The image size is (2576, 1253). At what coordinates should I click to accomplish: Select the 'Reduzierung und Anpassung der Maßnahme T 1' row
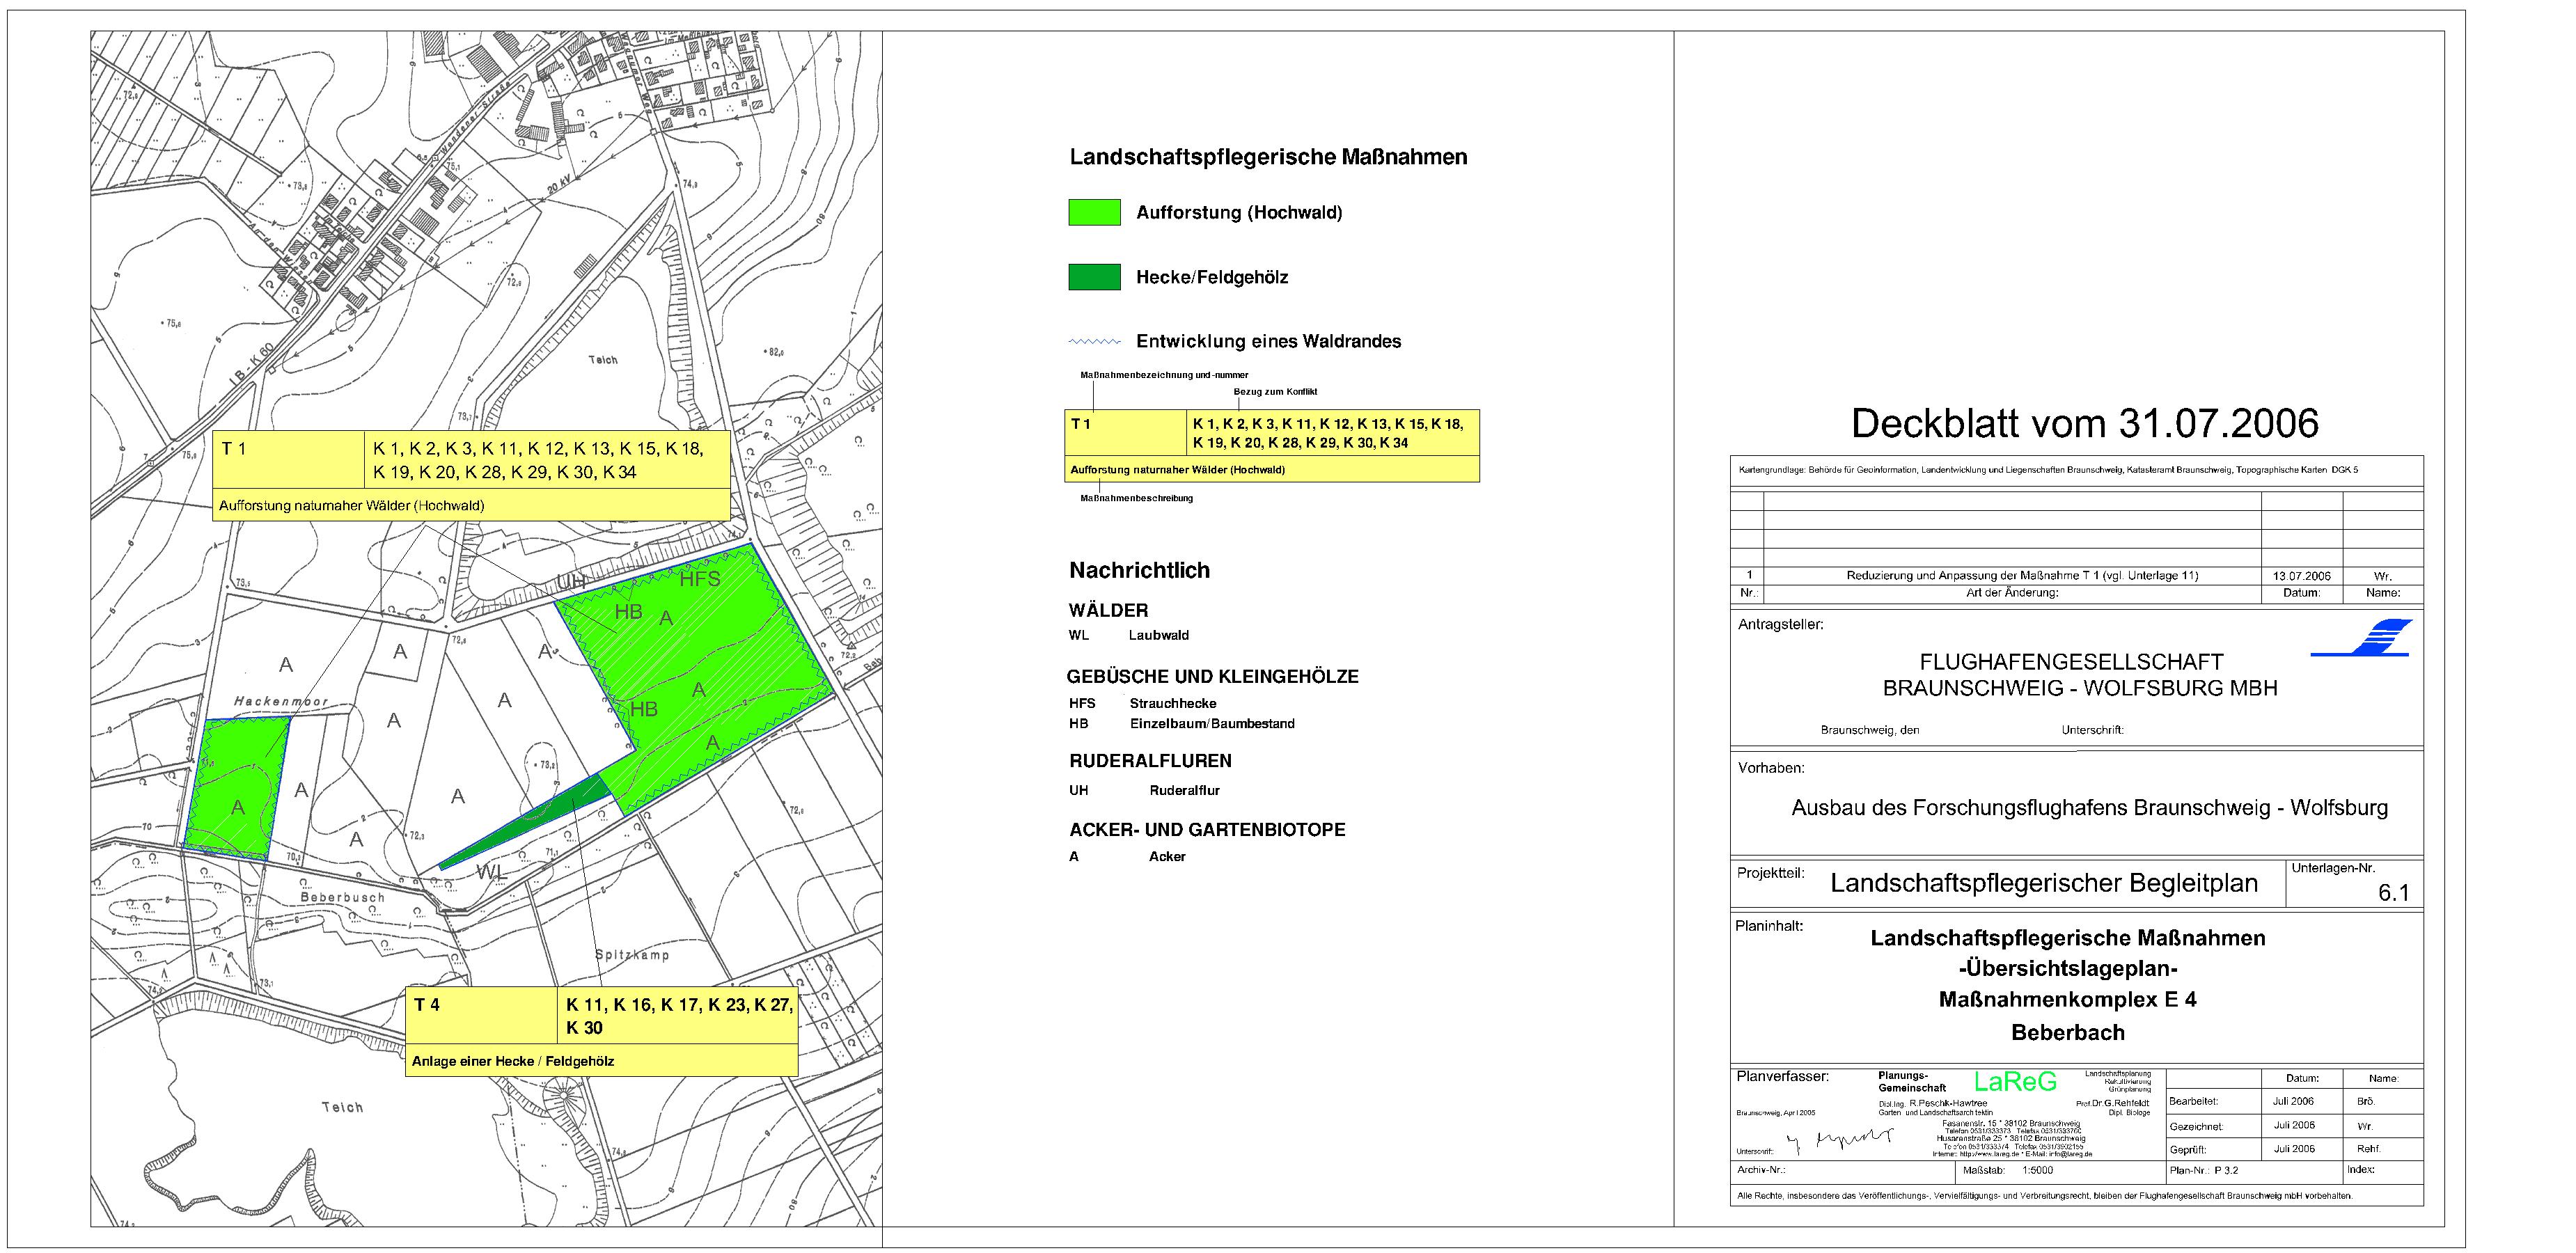(2022, 576)
